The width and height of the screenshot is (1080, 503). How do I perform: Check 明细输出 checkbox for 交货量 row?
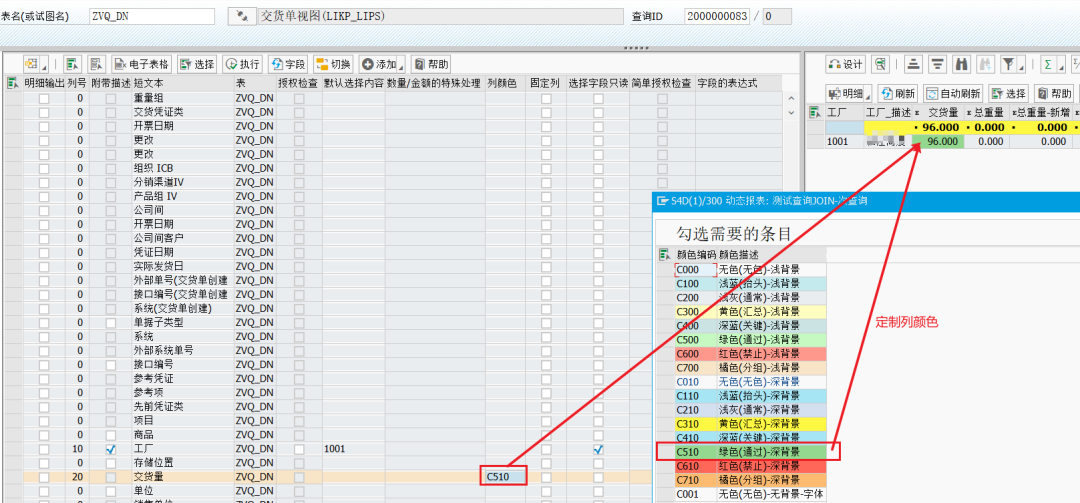44,477
